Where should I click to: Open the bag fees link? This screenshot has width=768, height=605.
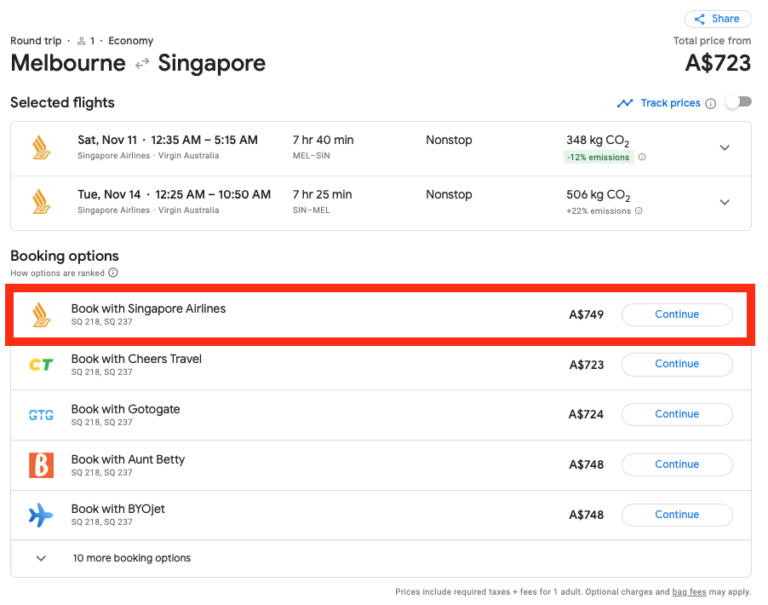pyautogui.click(x=689, y=592)
